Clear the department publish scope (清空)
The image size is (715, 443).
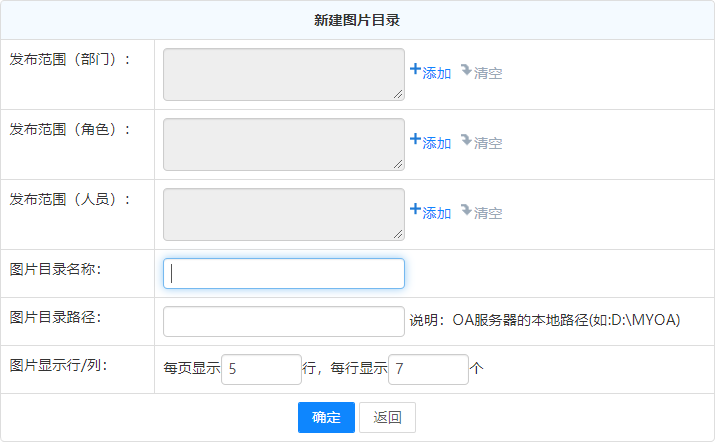pos(481,73)
